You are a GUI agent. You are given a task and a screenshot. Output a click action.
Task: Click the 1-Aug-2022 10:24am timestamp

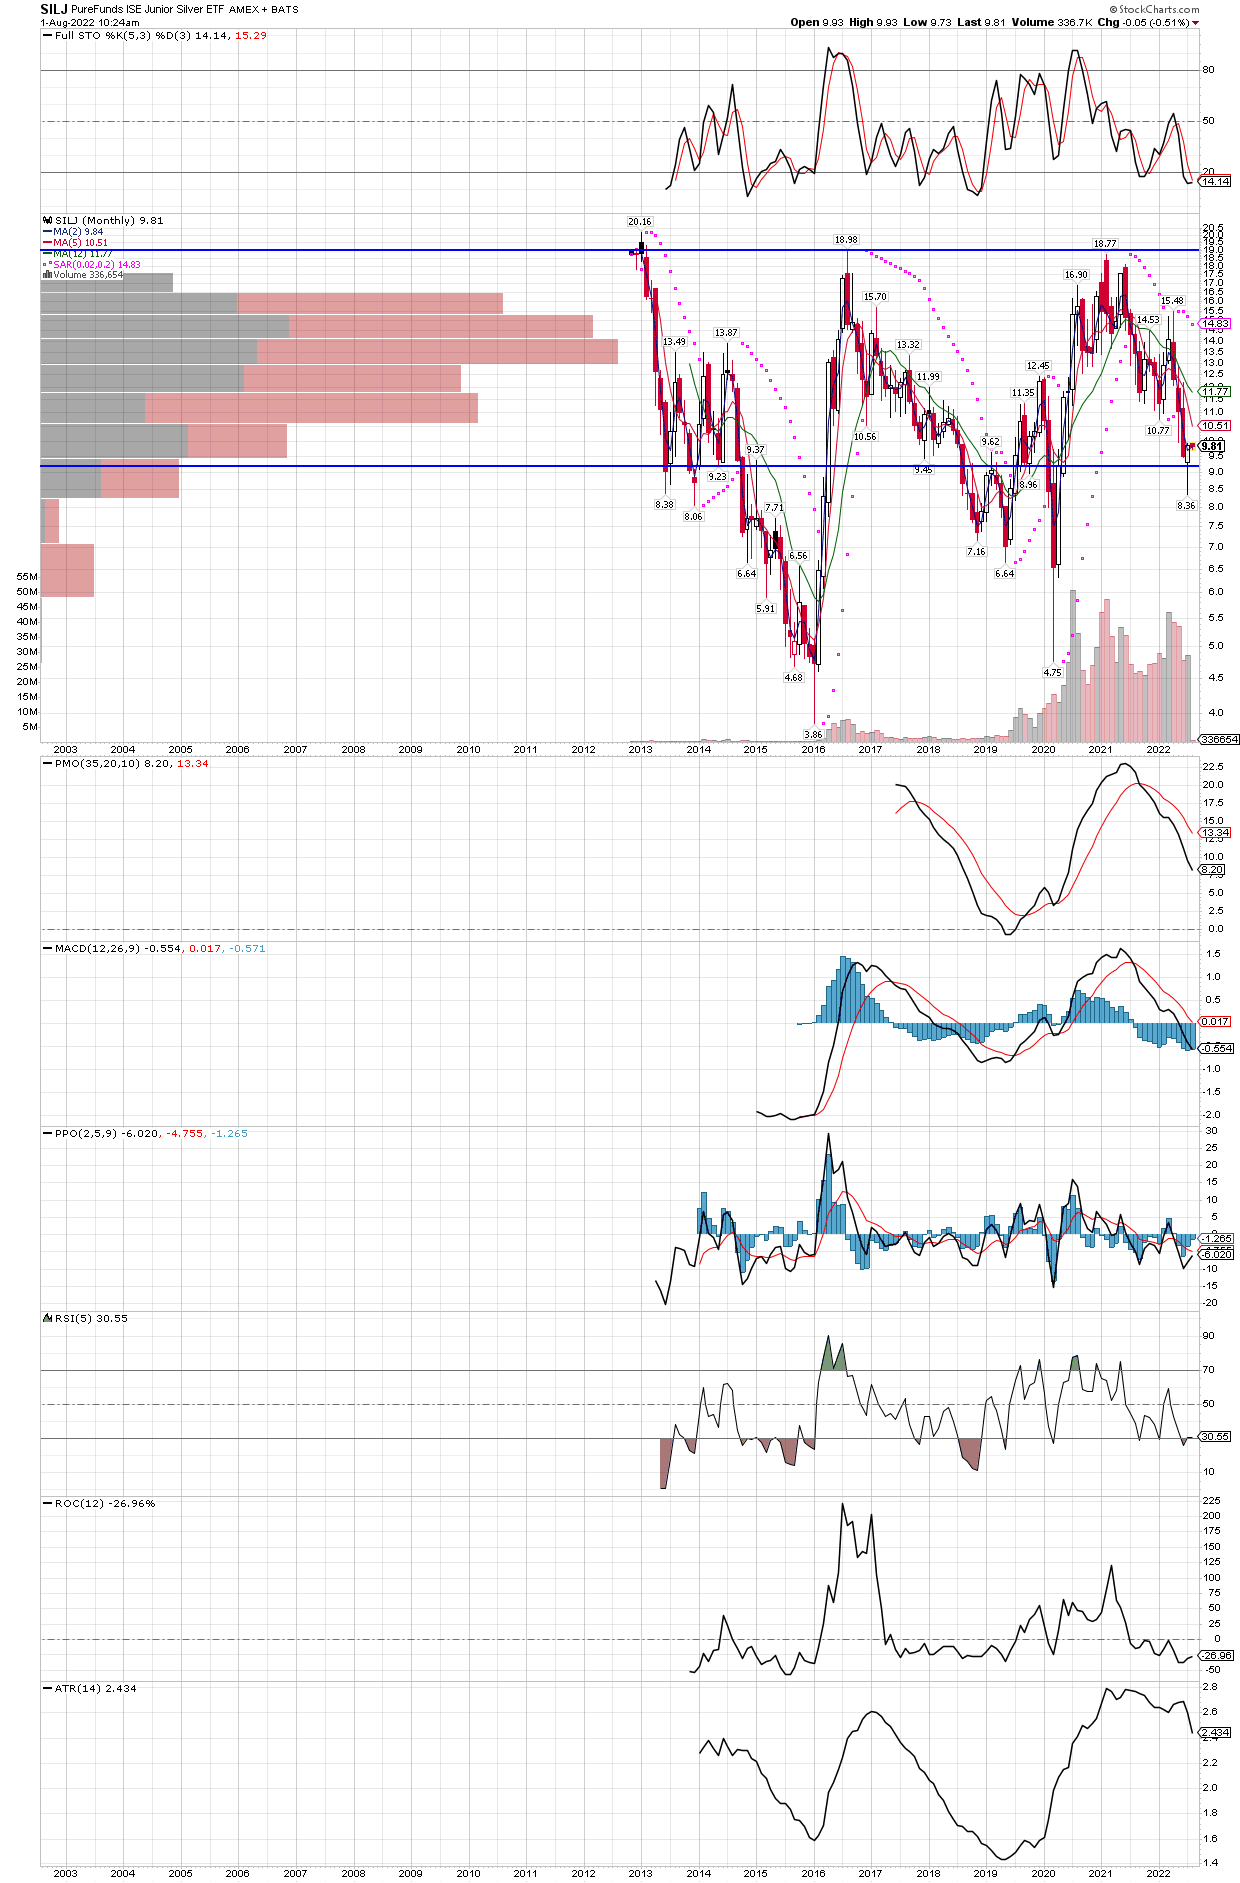(90, 22)
